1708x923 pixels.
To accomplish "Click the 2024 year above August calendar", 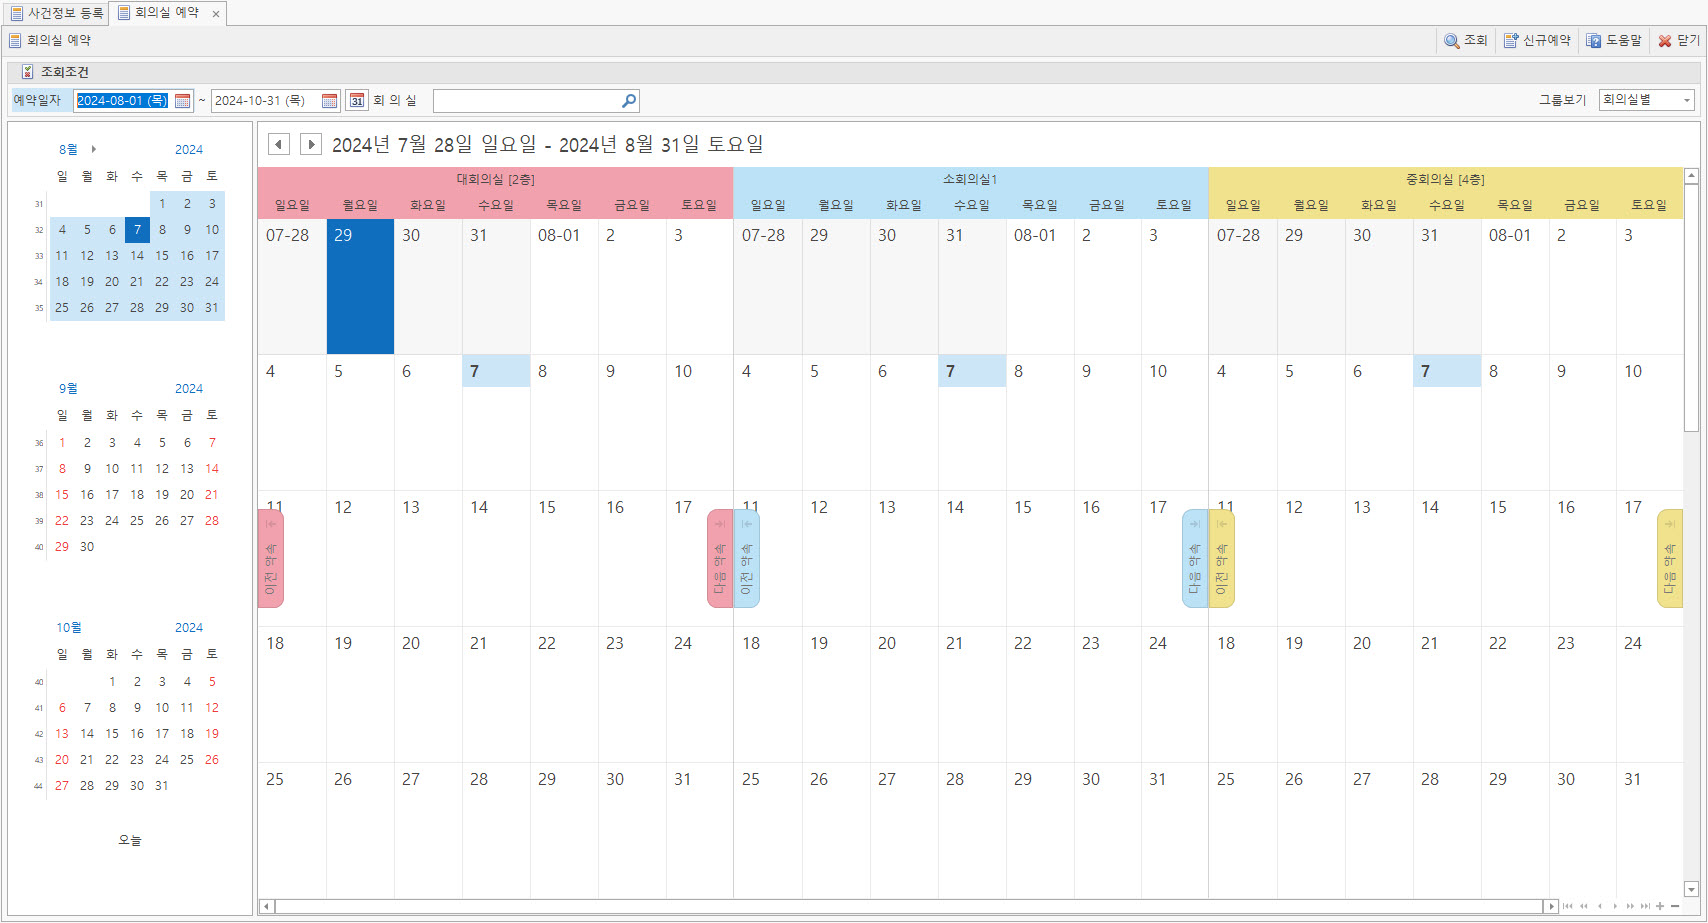I will click(x=188, y=149).
